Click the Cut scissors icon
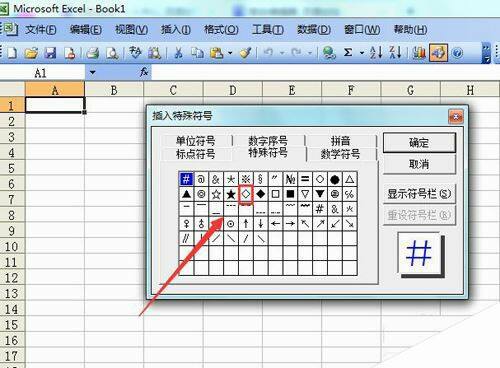 click(x=178, y=53)
